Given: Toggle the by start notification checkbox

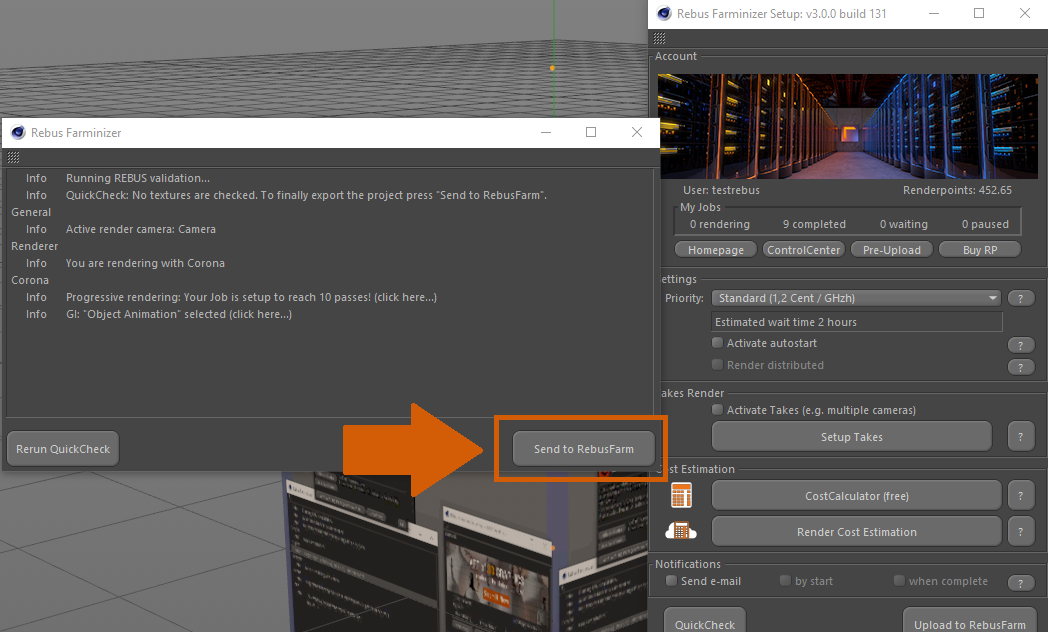Looking at the screenshot, I should pyautogui.click(x=785, y=581).
